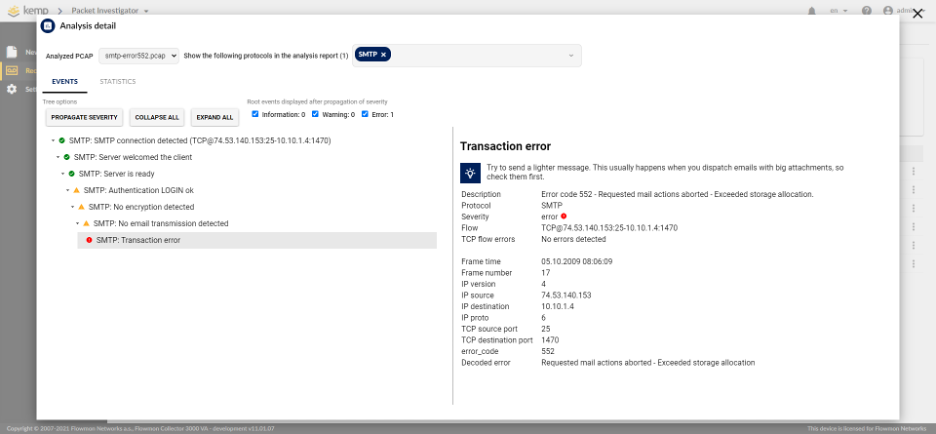This screenshot has width=936, height=434.
Task: Expand the protocols selection dropdown arrow
Action: point(571,56)
